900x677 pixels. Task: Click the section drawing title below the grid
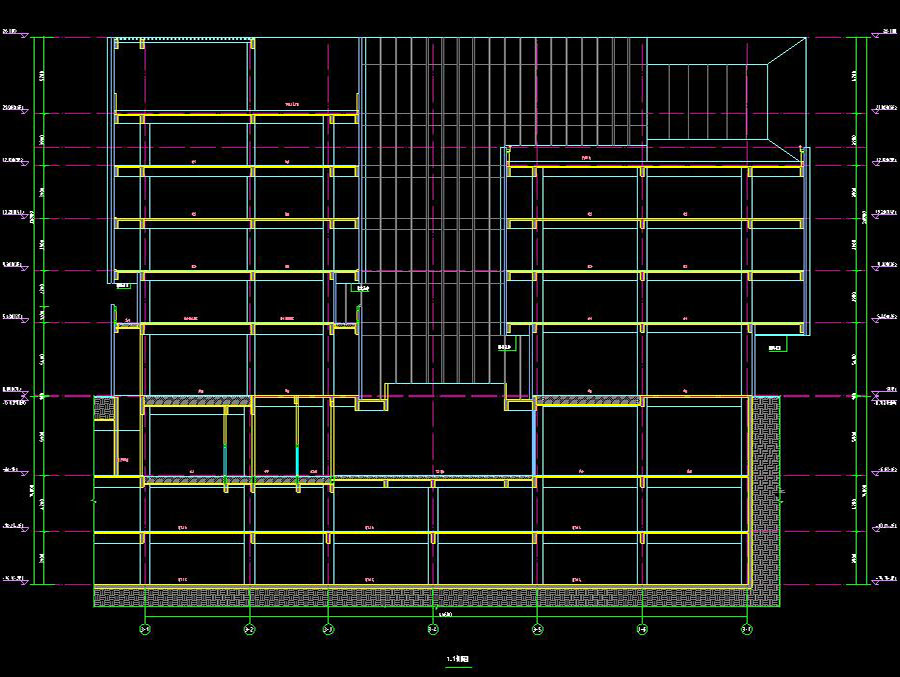point(458,660)
